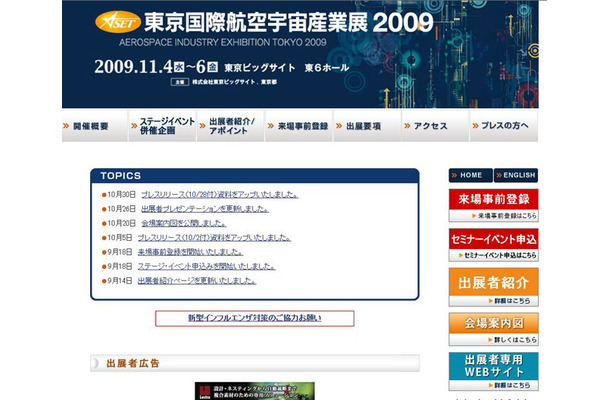The width and height of the screenshot is (610, 400).
Task: Open the 開催概要 navigation item
Action: [x=95, y=126]
